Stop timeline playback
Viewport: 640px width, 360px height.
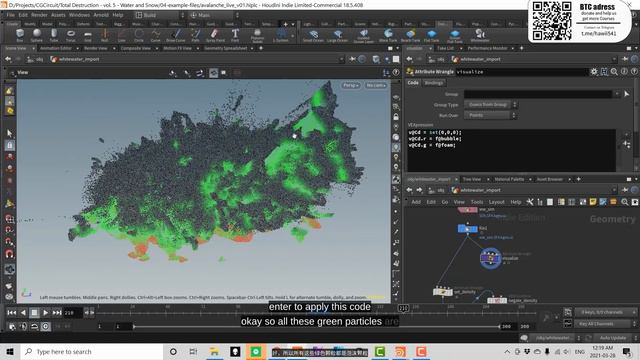[x=34, y=313]
